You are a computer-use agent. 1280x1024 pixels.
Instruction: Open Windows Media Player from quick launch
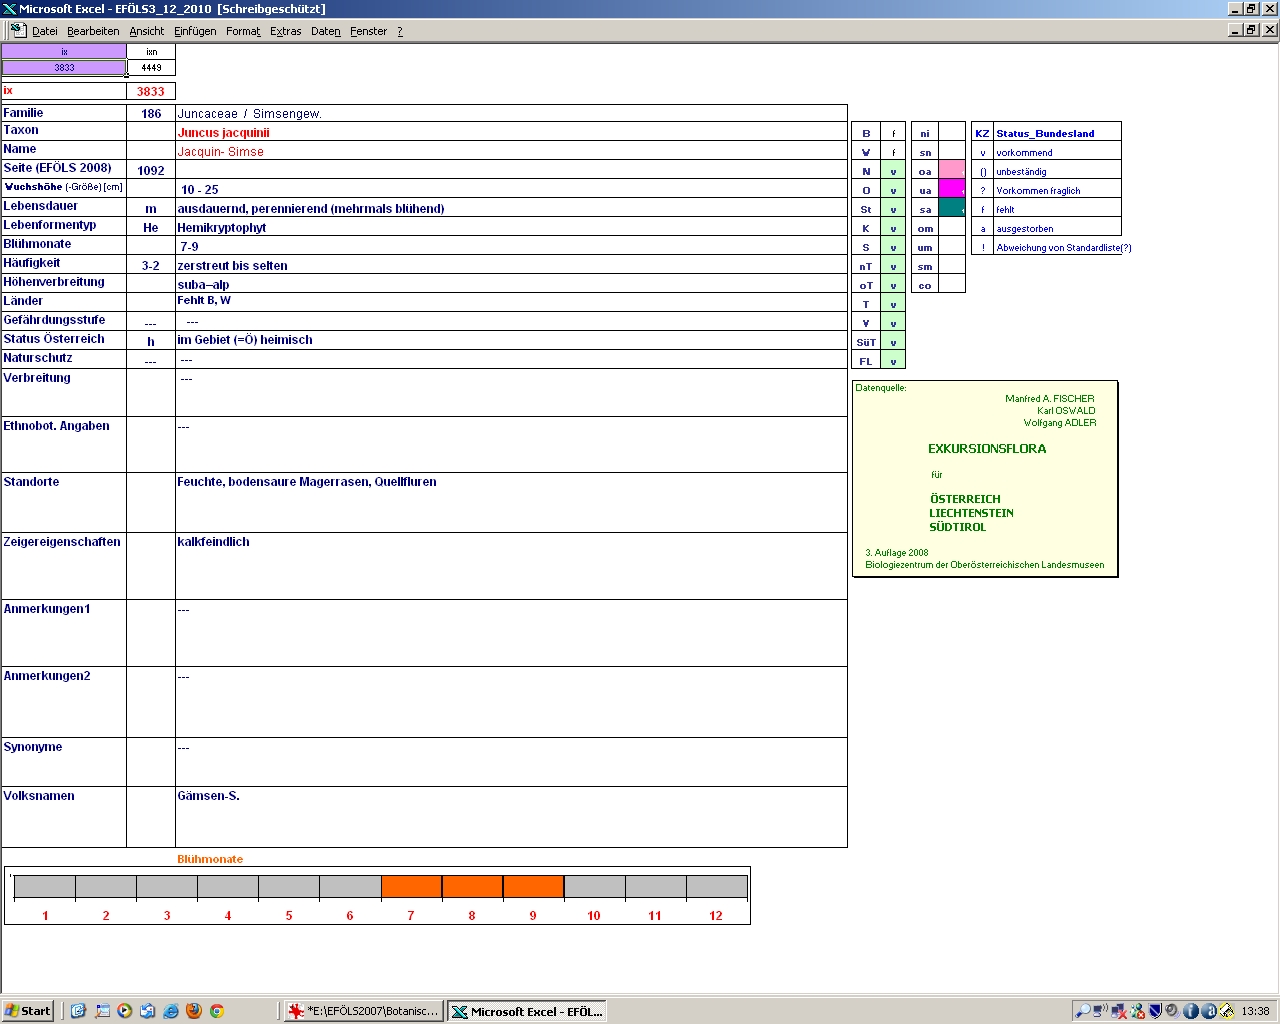click(124, 1011)
